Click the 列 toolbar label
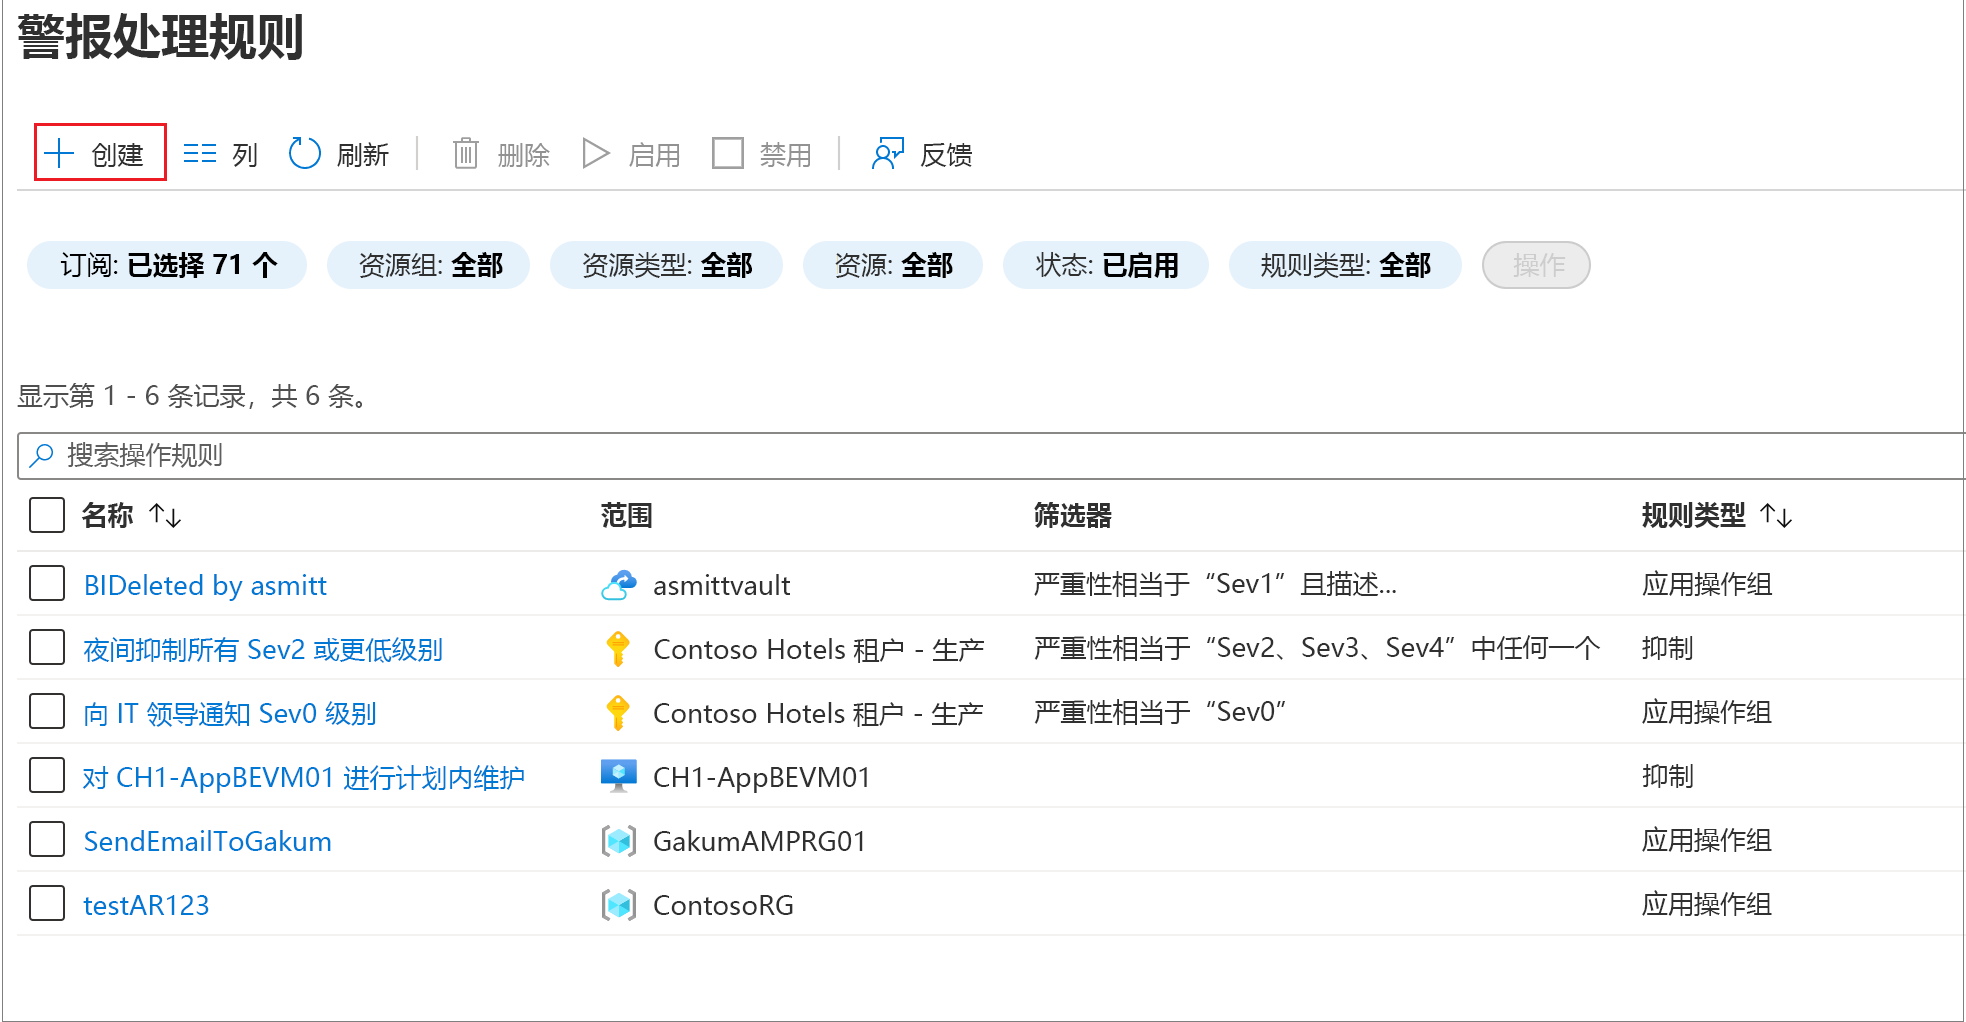Viewport: 1966px width, 1022px height. (245, 155)
